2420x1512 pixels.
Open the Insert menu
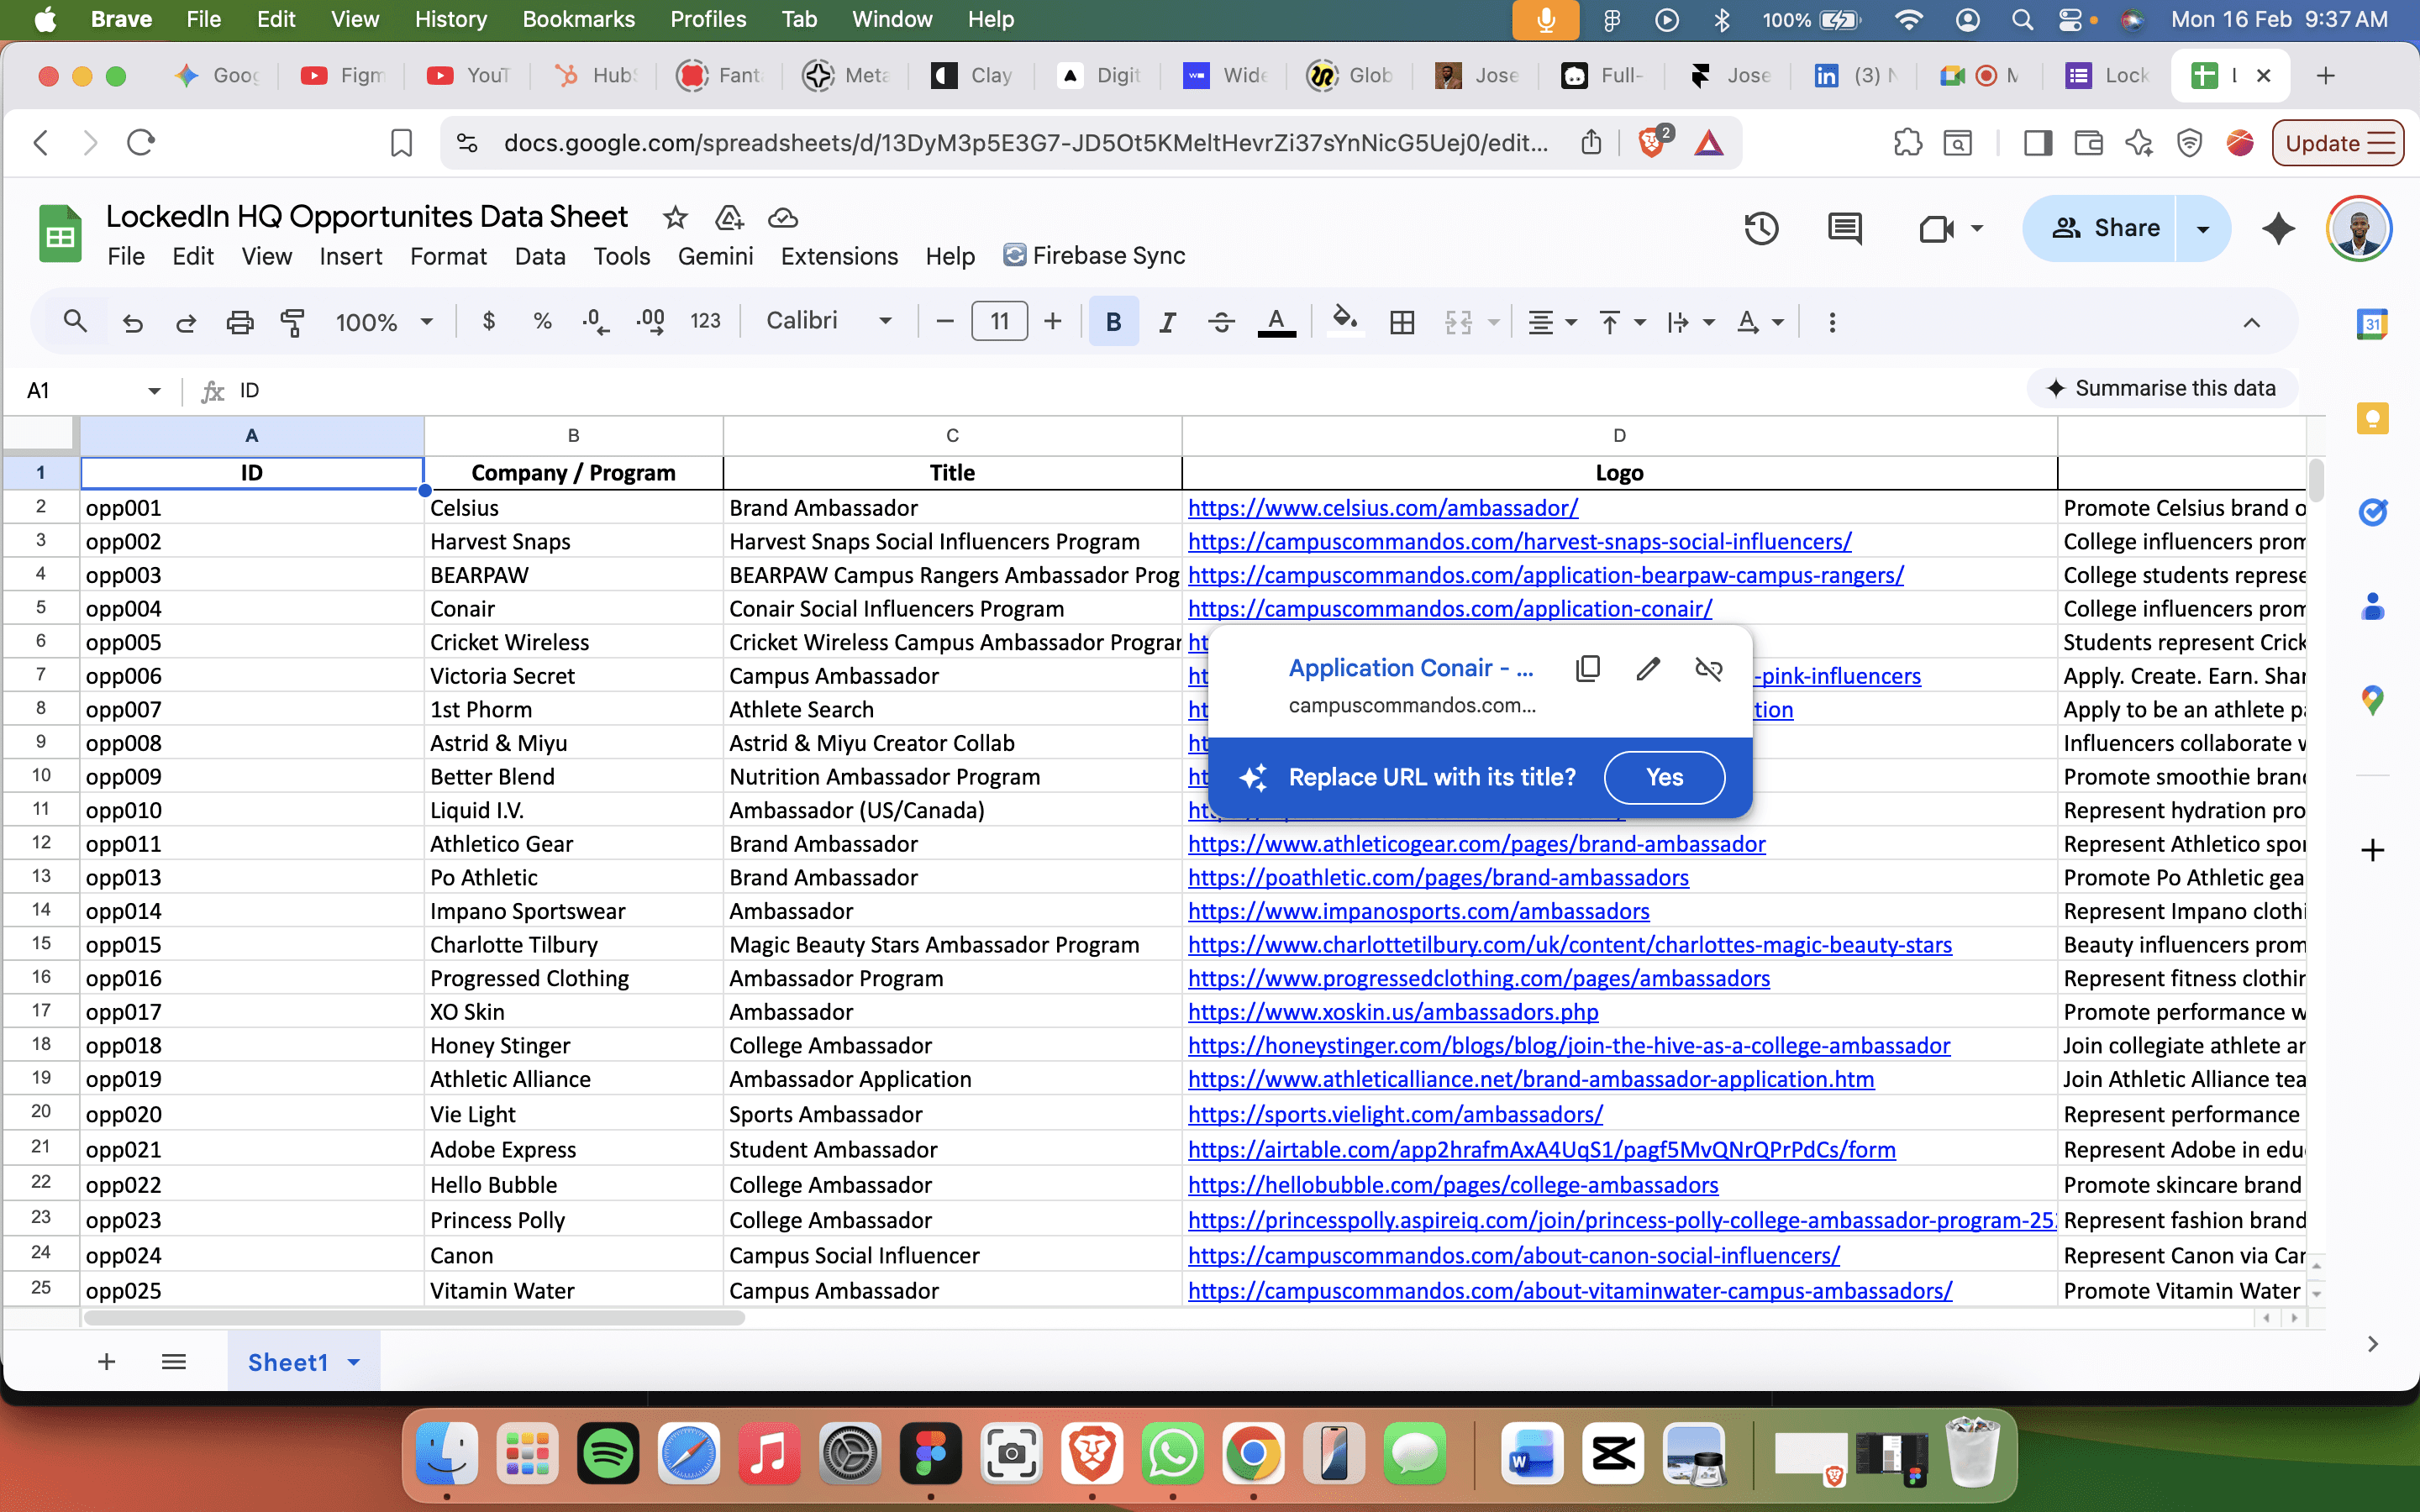[x=350, y=256]
